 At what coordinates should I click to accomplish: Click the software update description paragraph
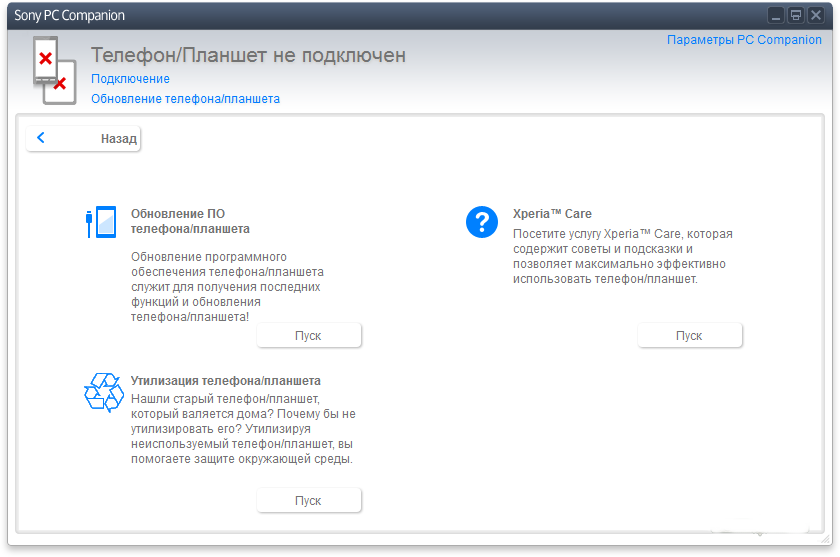[227, 287]
